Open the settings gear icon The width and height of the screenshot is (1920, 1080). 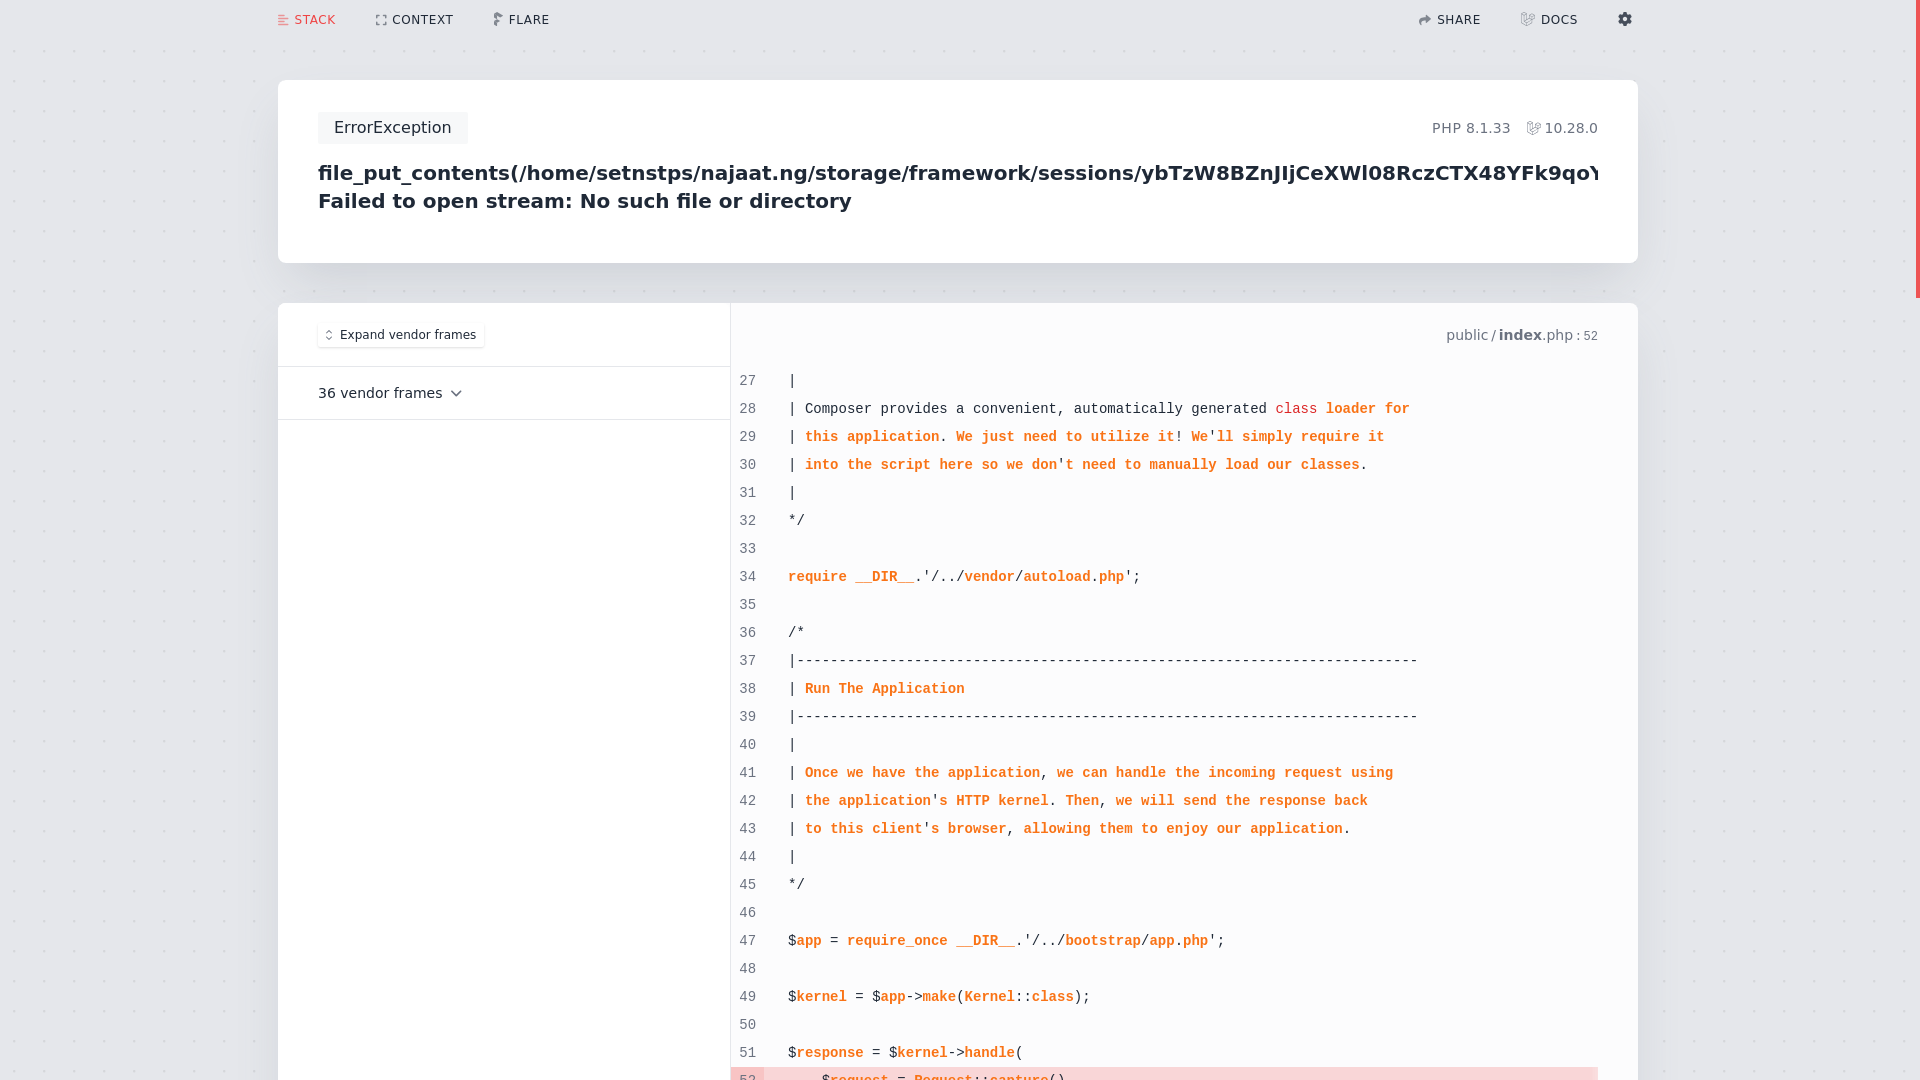pos(1625,19)
